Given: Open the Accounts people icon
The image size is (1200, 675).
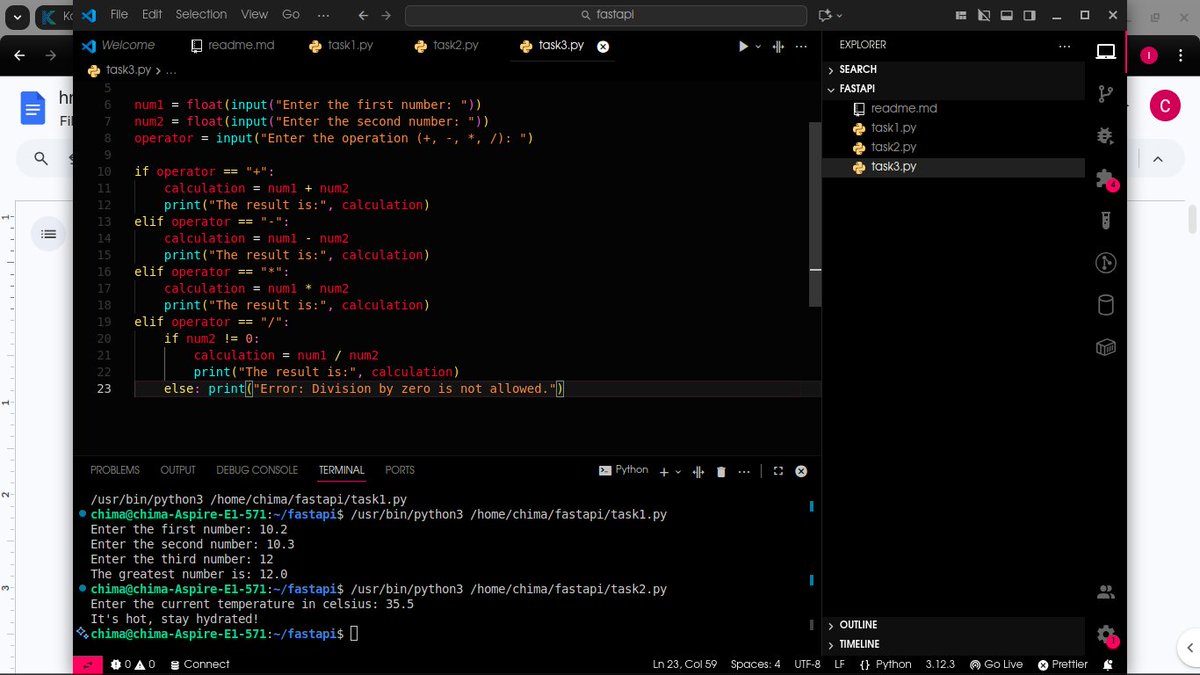Looking at the screenshot, I should [1105, 592].
